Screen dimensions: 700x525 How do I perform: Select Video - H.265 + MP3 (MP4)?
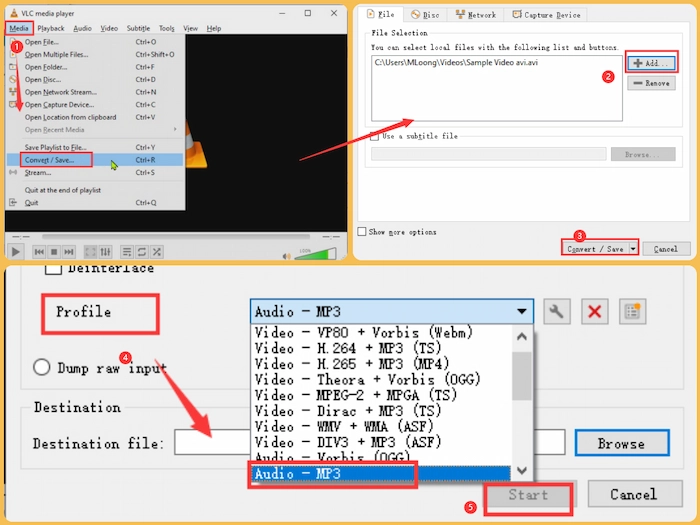pos(381,364)
